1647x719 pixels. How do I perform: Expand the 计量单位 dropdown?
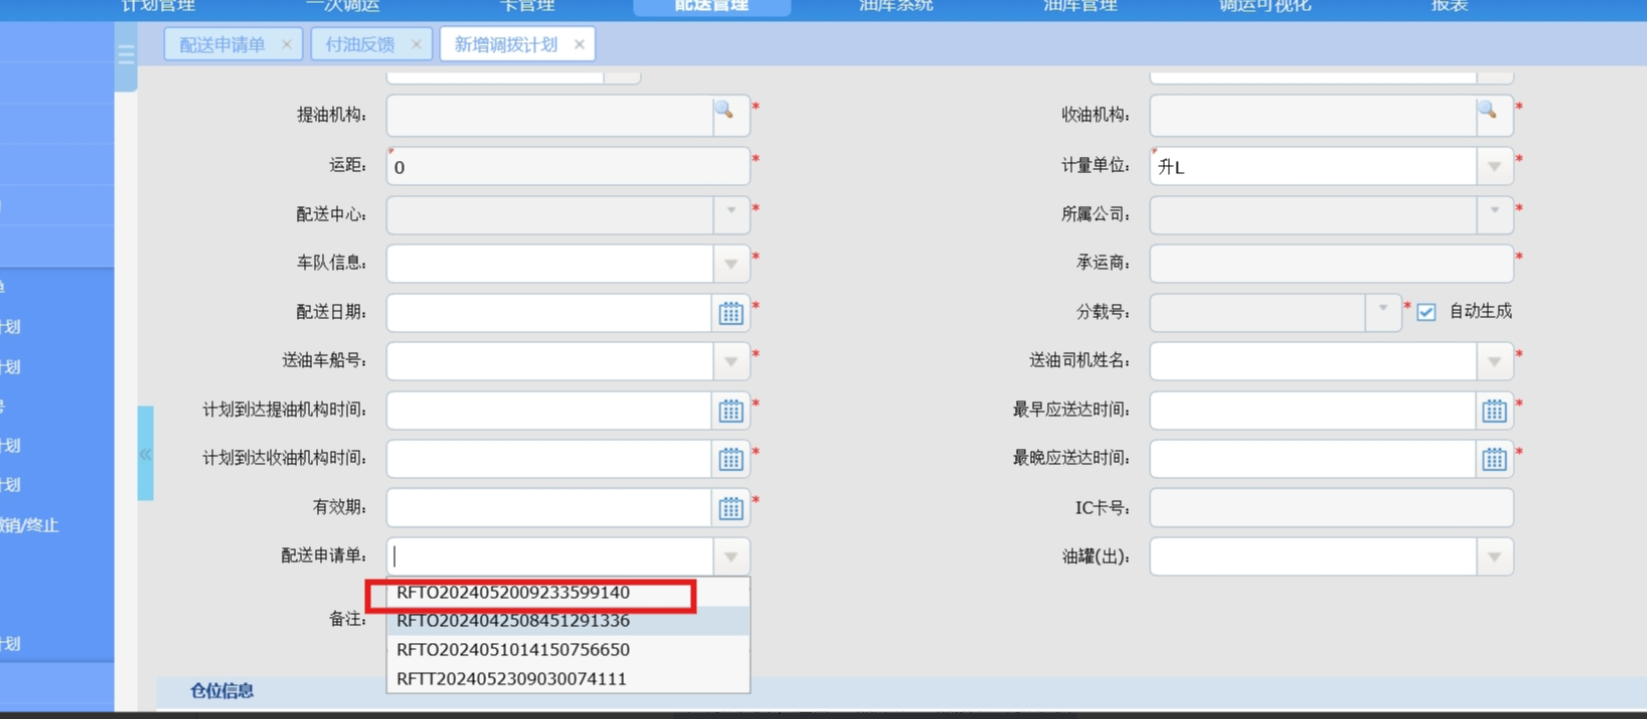[x=1494, y=167]
